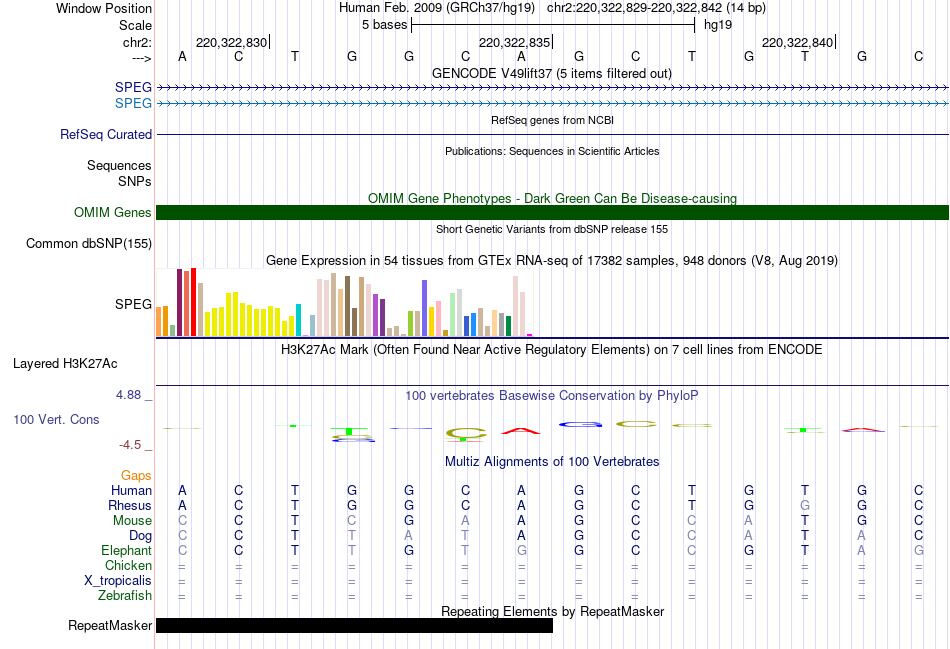Click the Human species row label
This screenshot has height=649, width=950.
131,490
